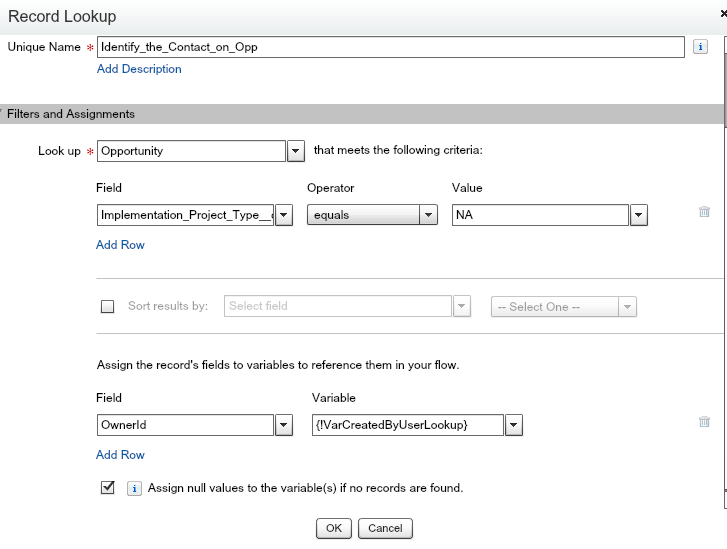
Task: Click Add Row under variable assignments
Action: [120, 455]
